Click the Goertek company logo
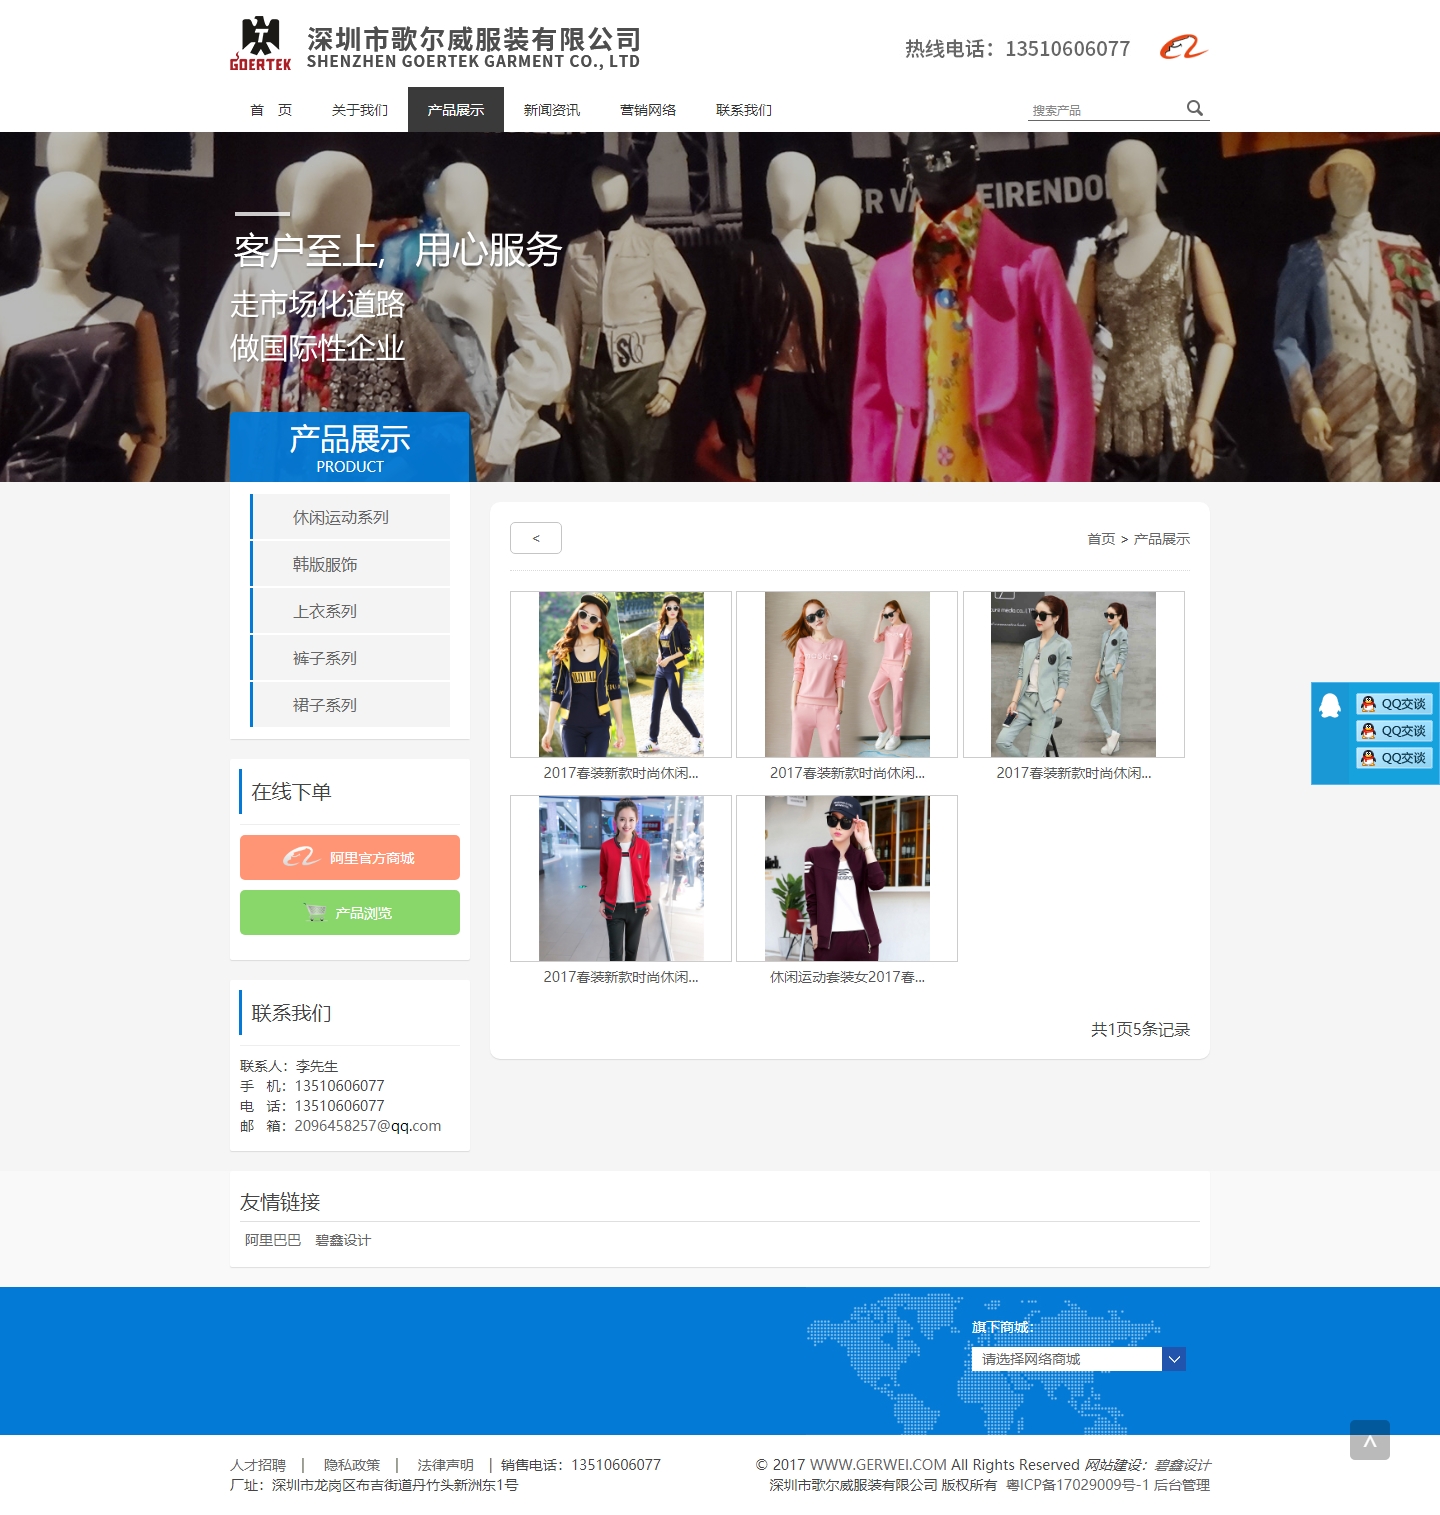This screenshot has height=1515, width=1440. coord(261,44)
